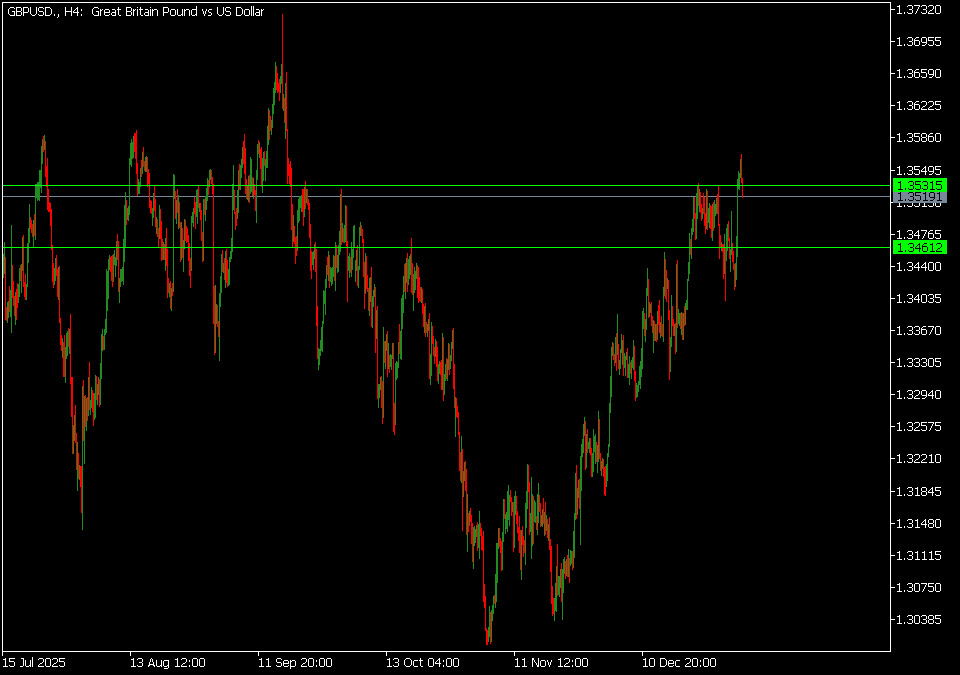Screen dimensions: 960x675
Task: Click the gray 1.35191 current price label
Action: coord(920,198)
